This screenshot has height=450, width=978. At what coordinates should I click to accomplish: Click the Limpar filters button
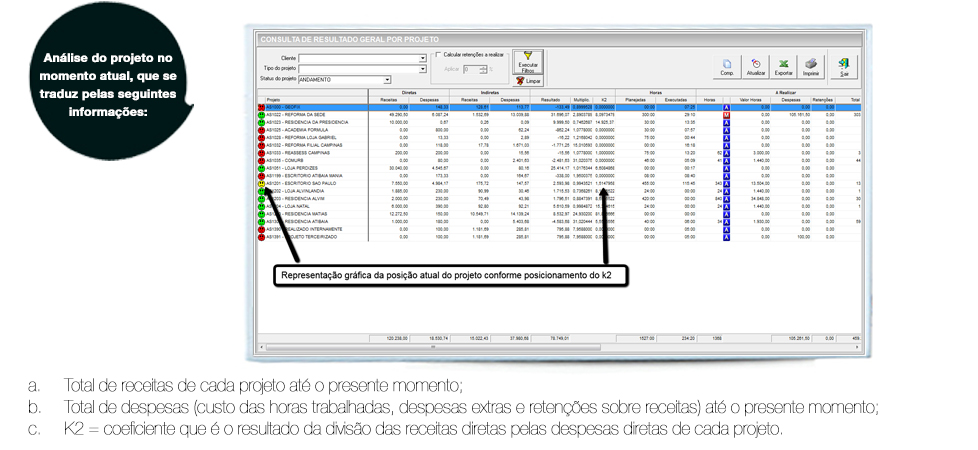528,81
